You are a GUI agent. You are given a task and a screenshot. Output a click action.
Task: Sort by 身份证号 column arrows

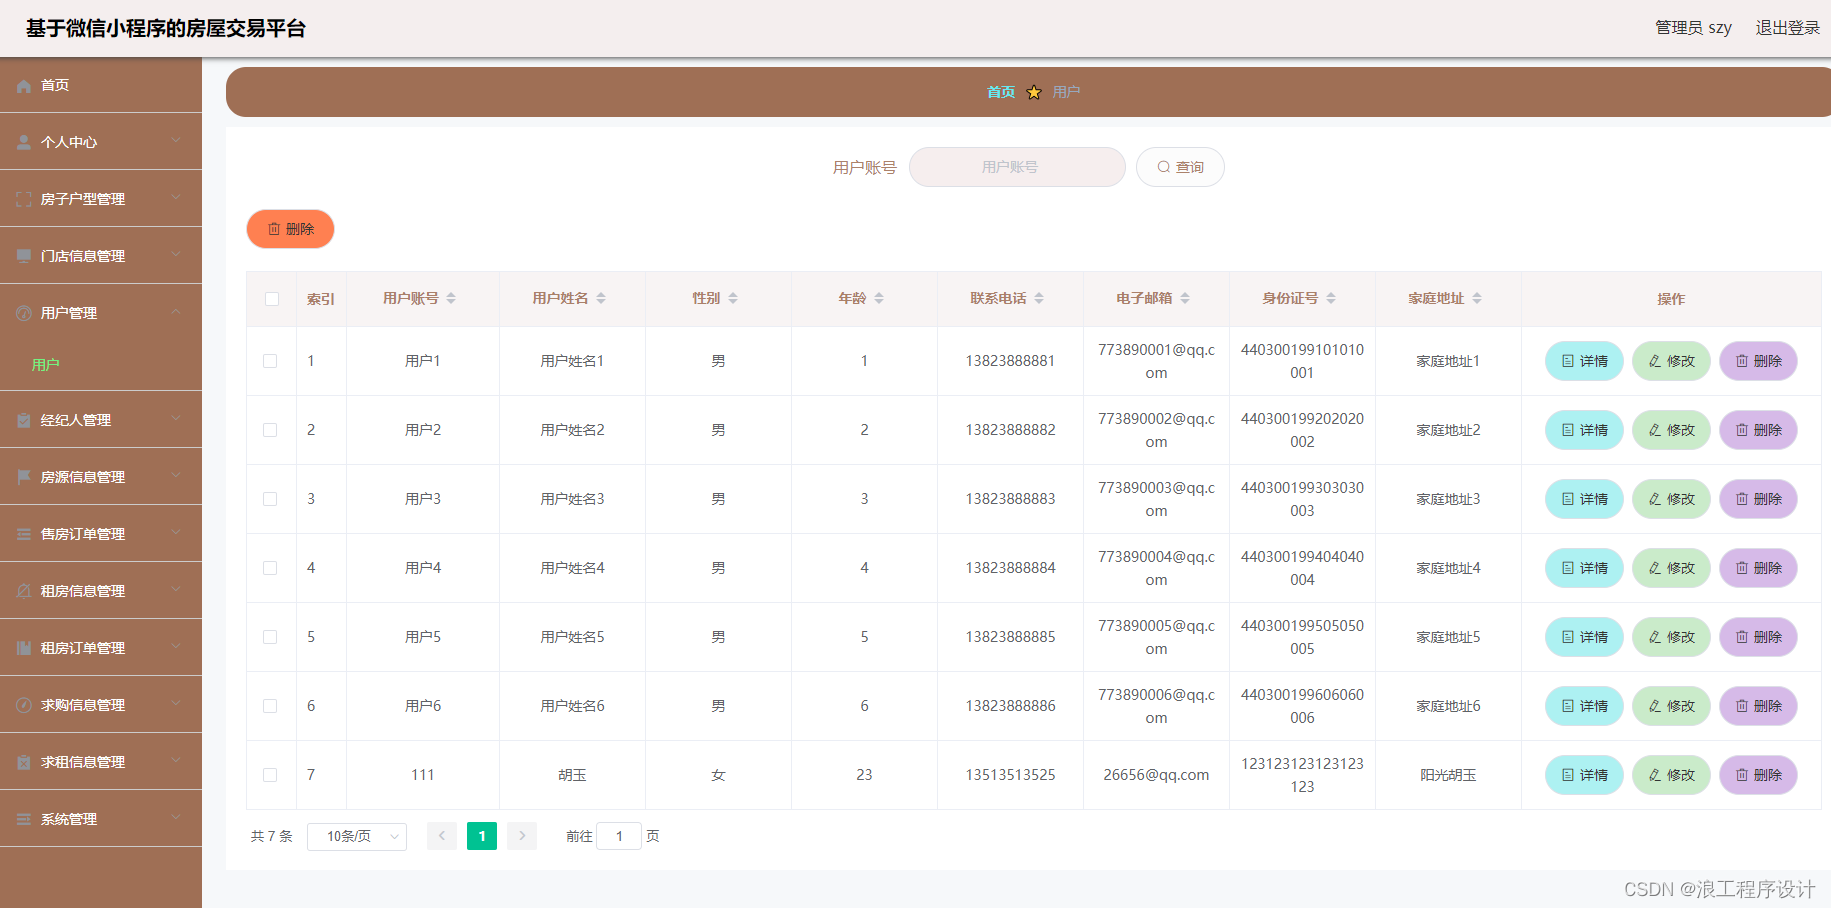(1331, 298)
